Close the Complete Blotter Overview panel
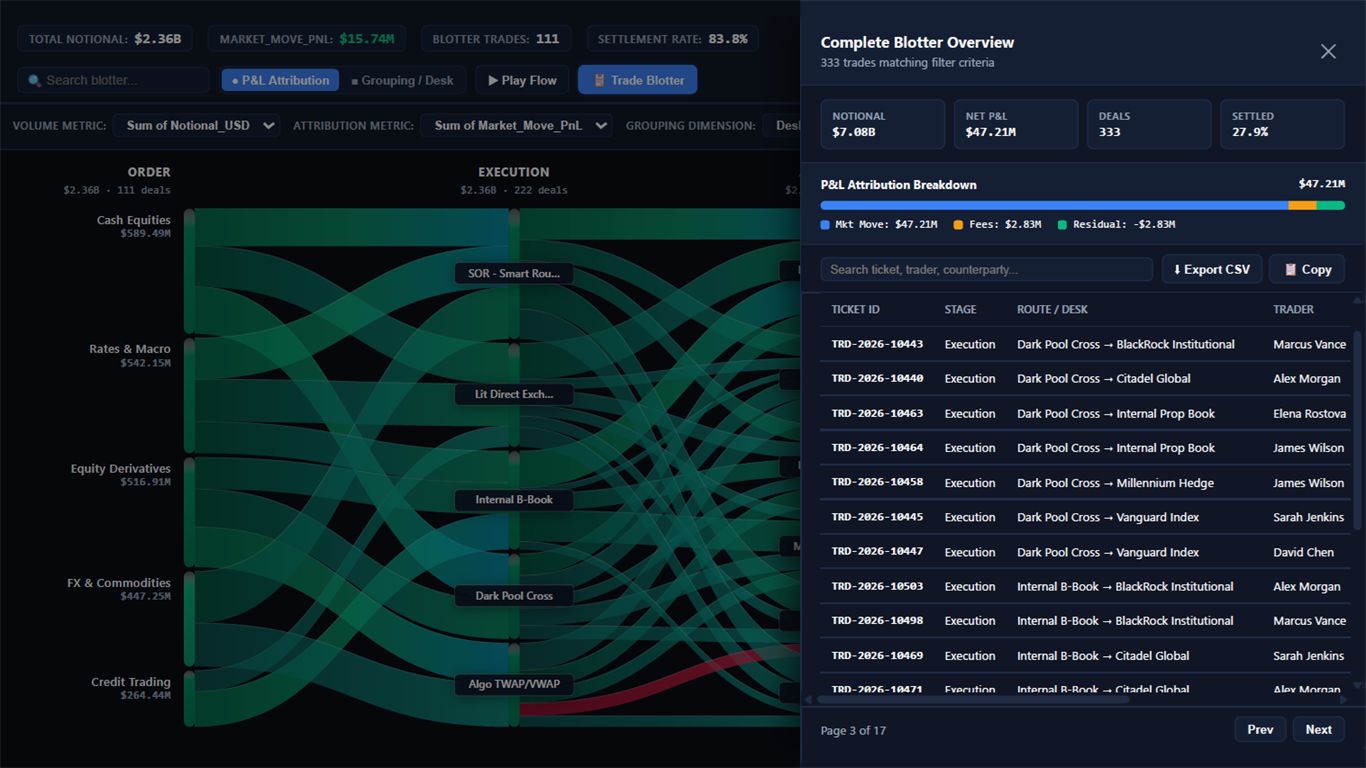Viewport: 1366px width, 768px height. pyautogui.click(x=1328, y=51)
